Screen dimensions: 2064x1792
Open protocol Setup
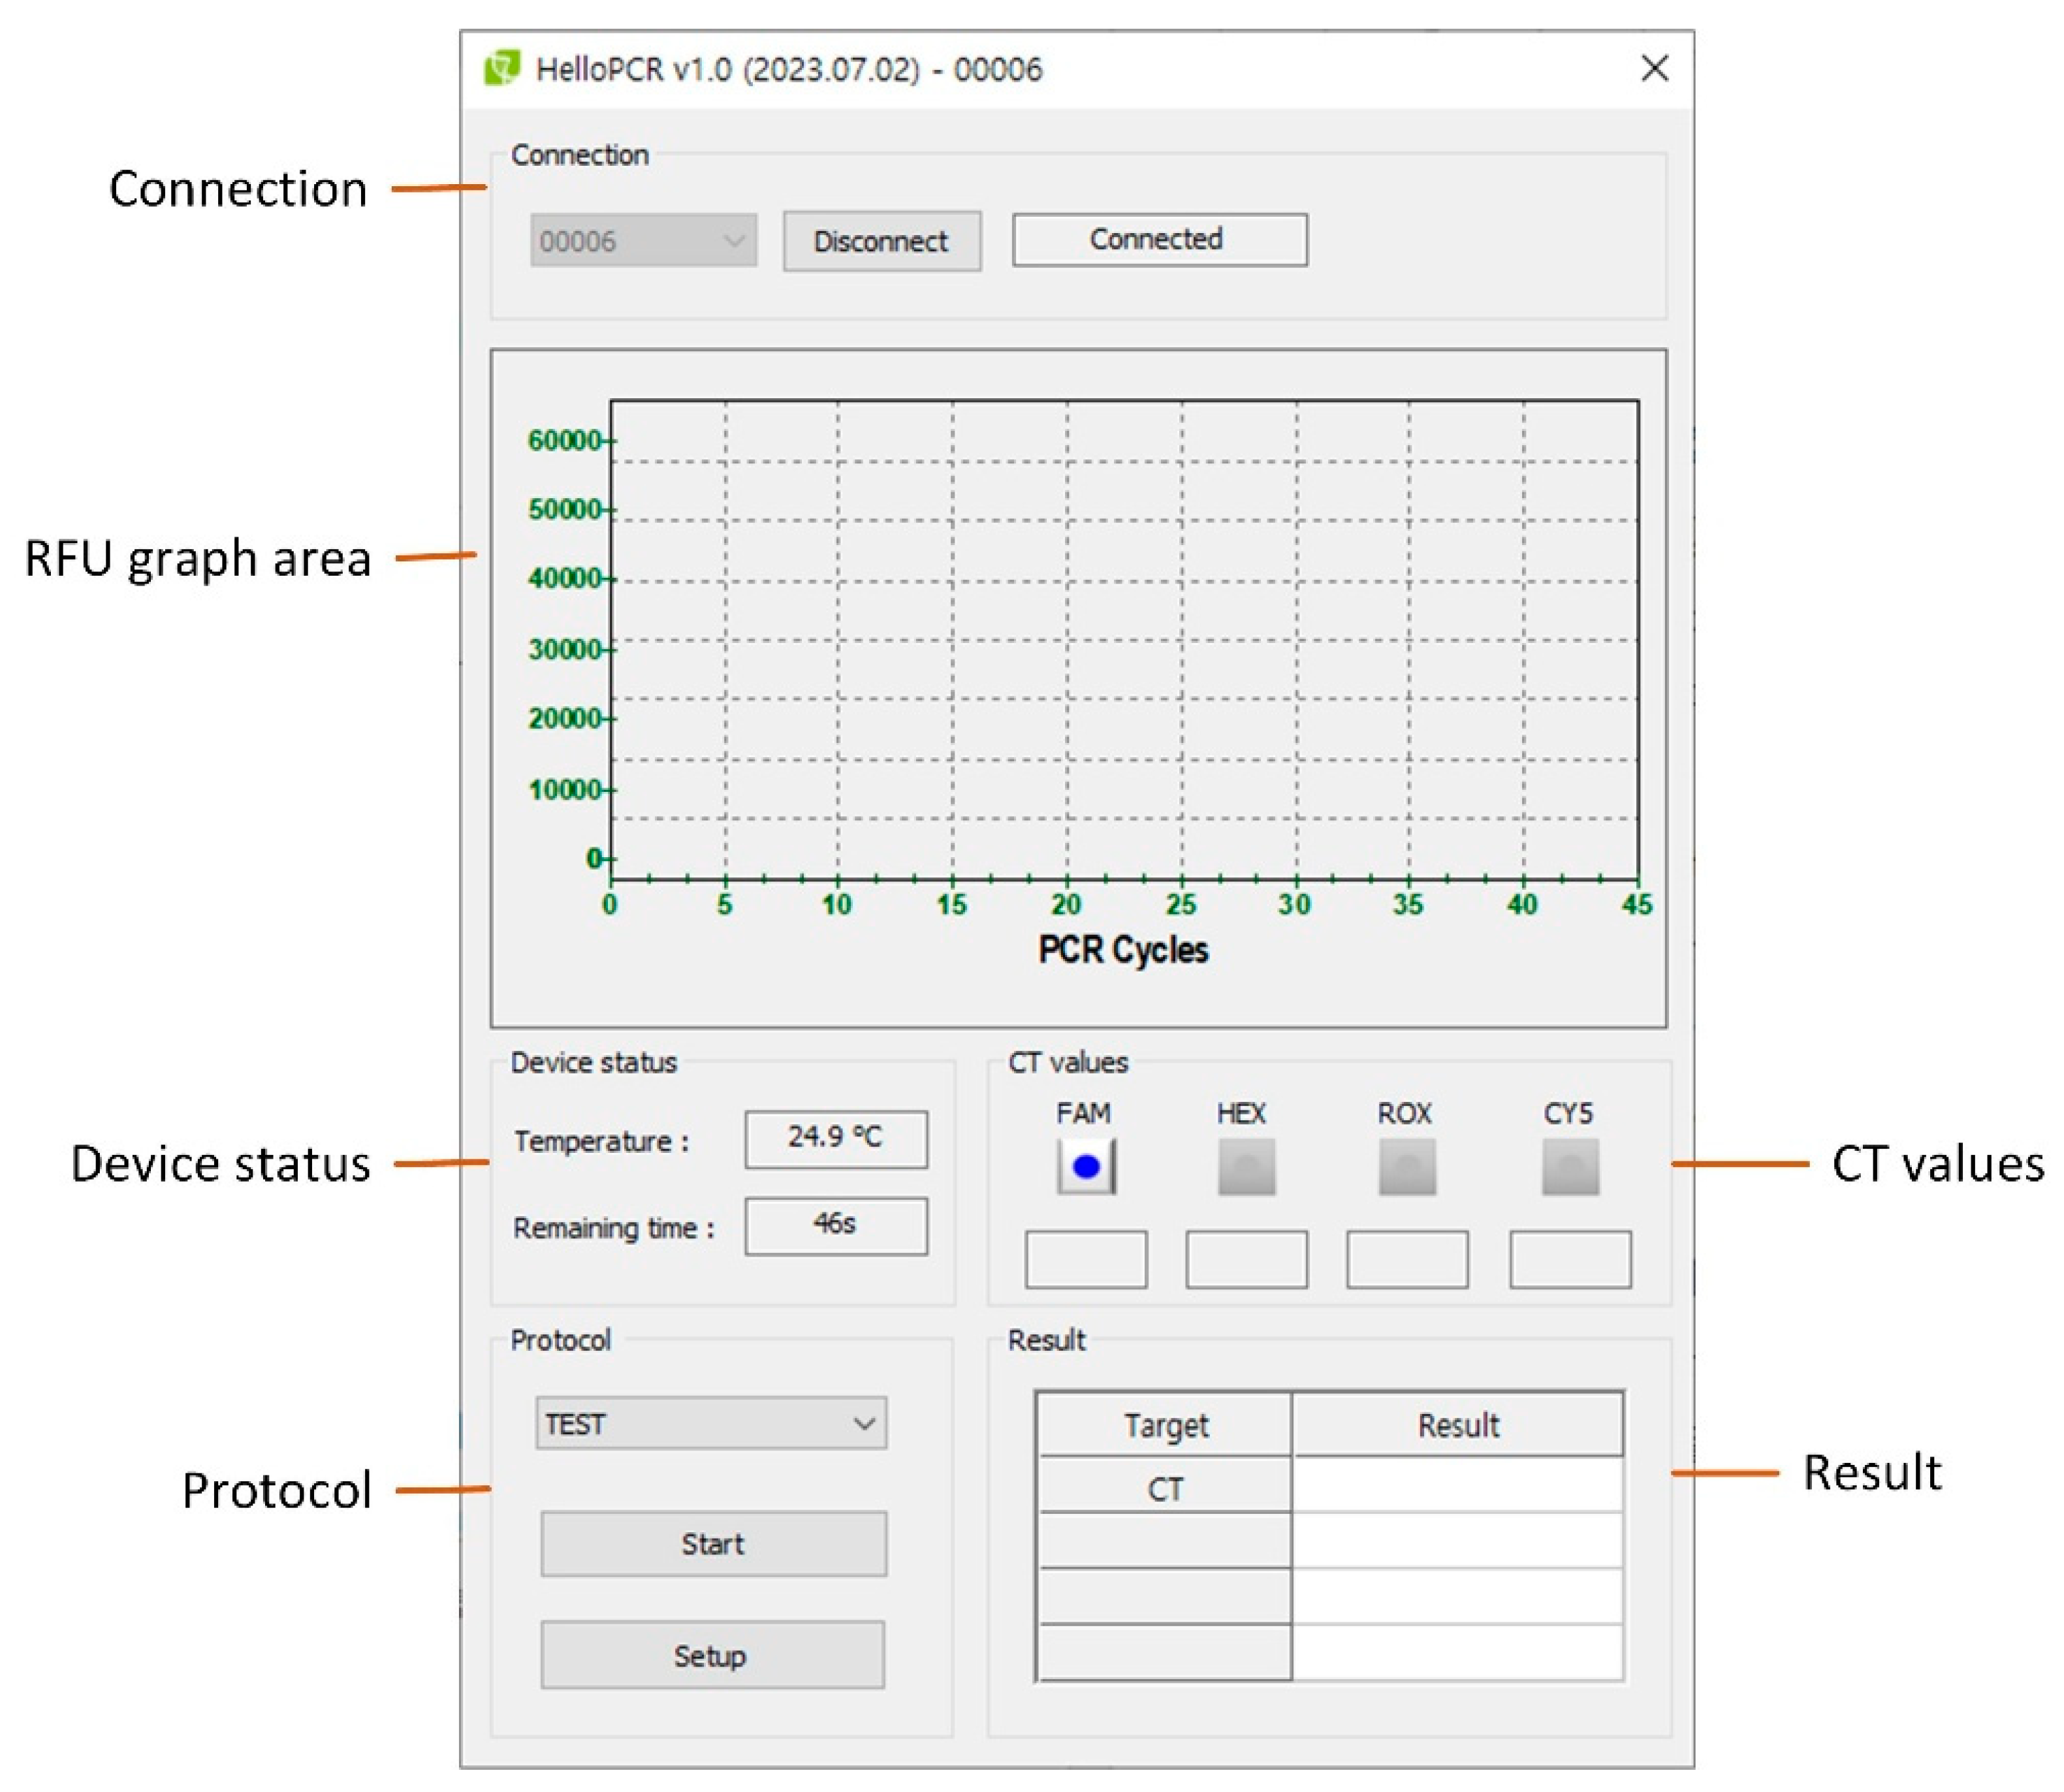(712, 1655)
